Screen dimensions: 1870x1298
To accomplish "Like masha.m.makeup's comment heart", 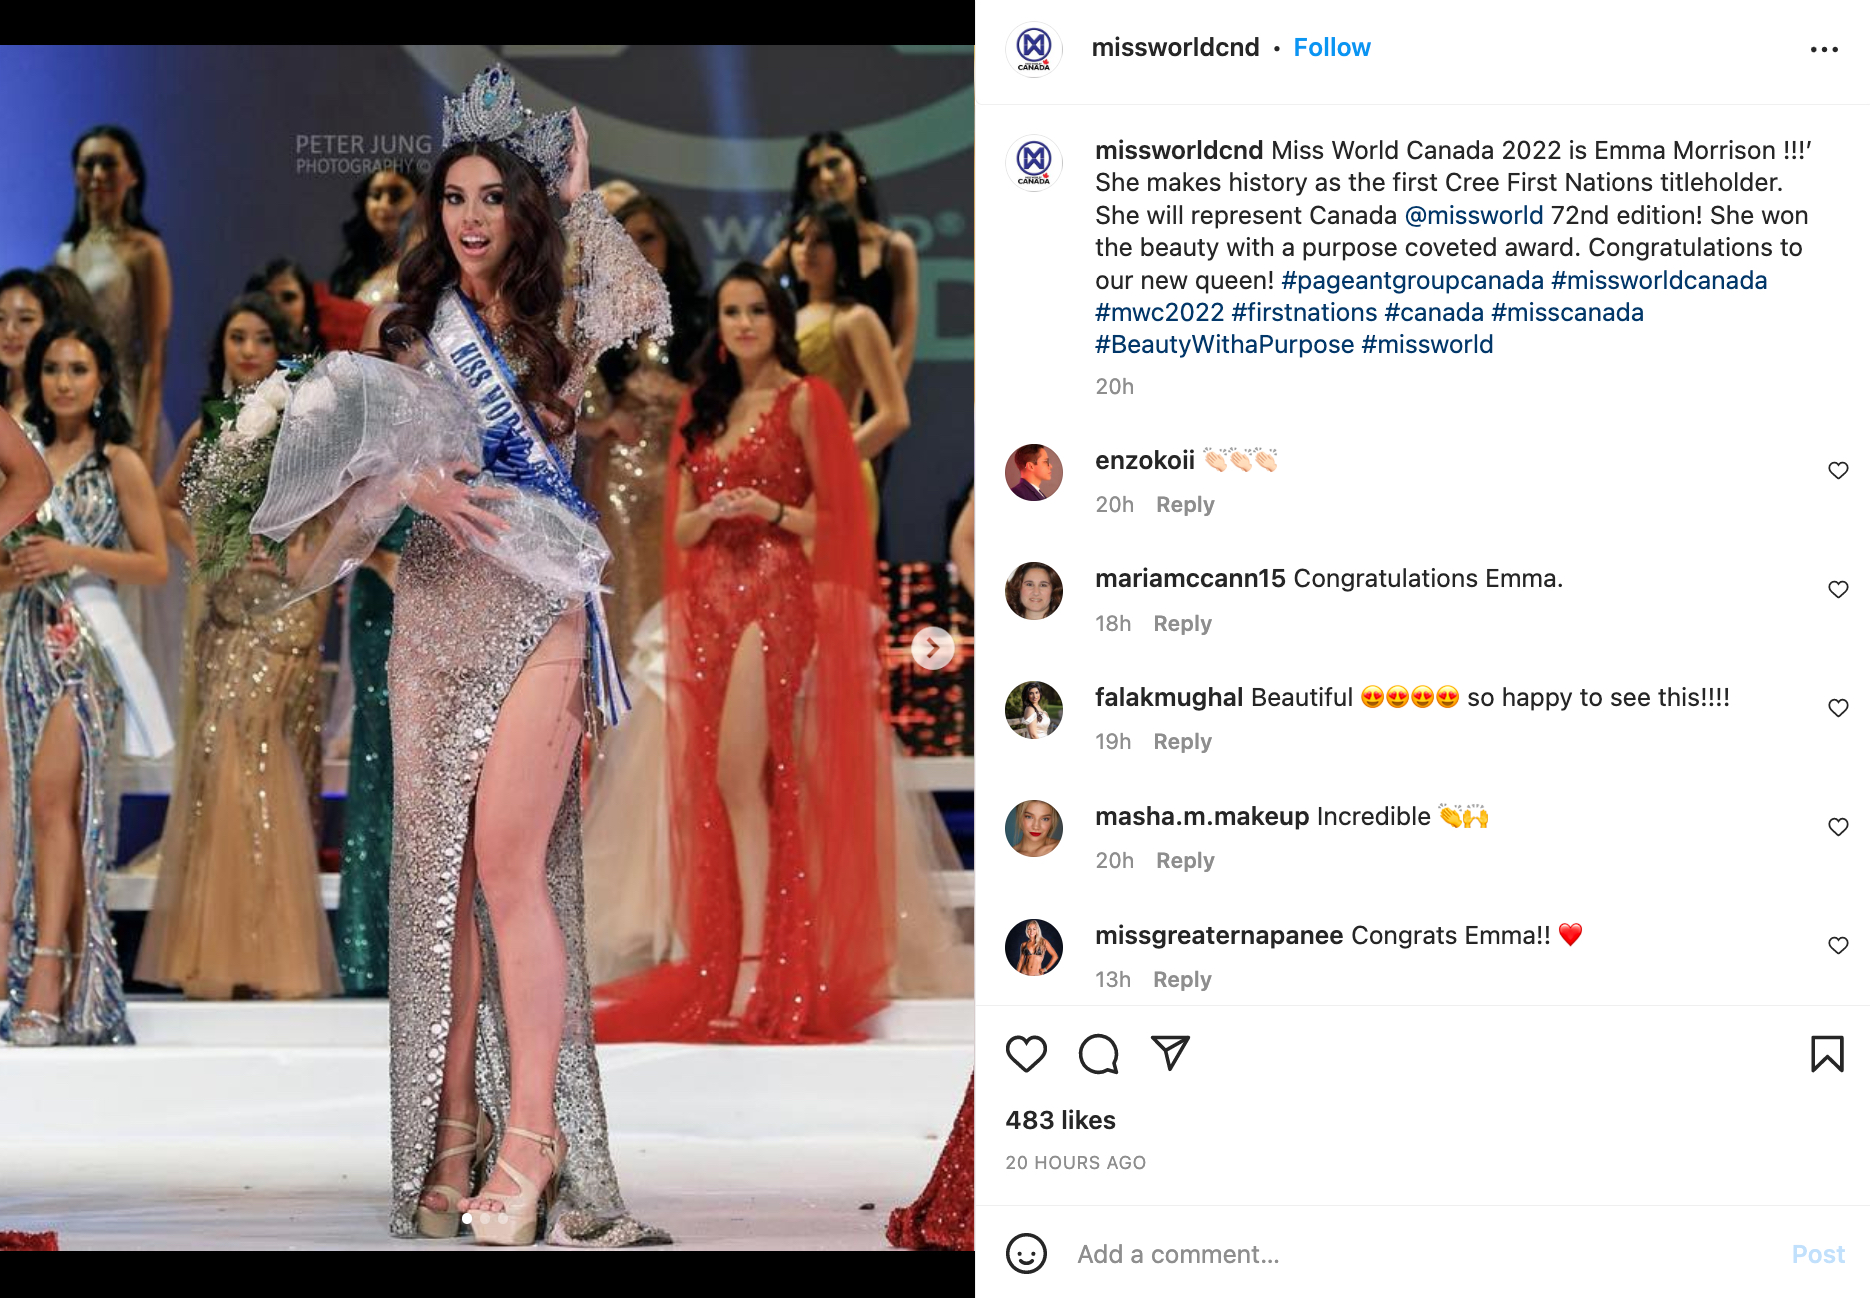I will pyautogui.click(x=1838, y=826).
